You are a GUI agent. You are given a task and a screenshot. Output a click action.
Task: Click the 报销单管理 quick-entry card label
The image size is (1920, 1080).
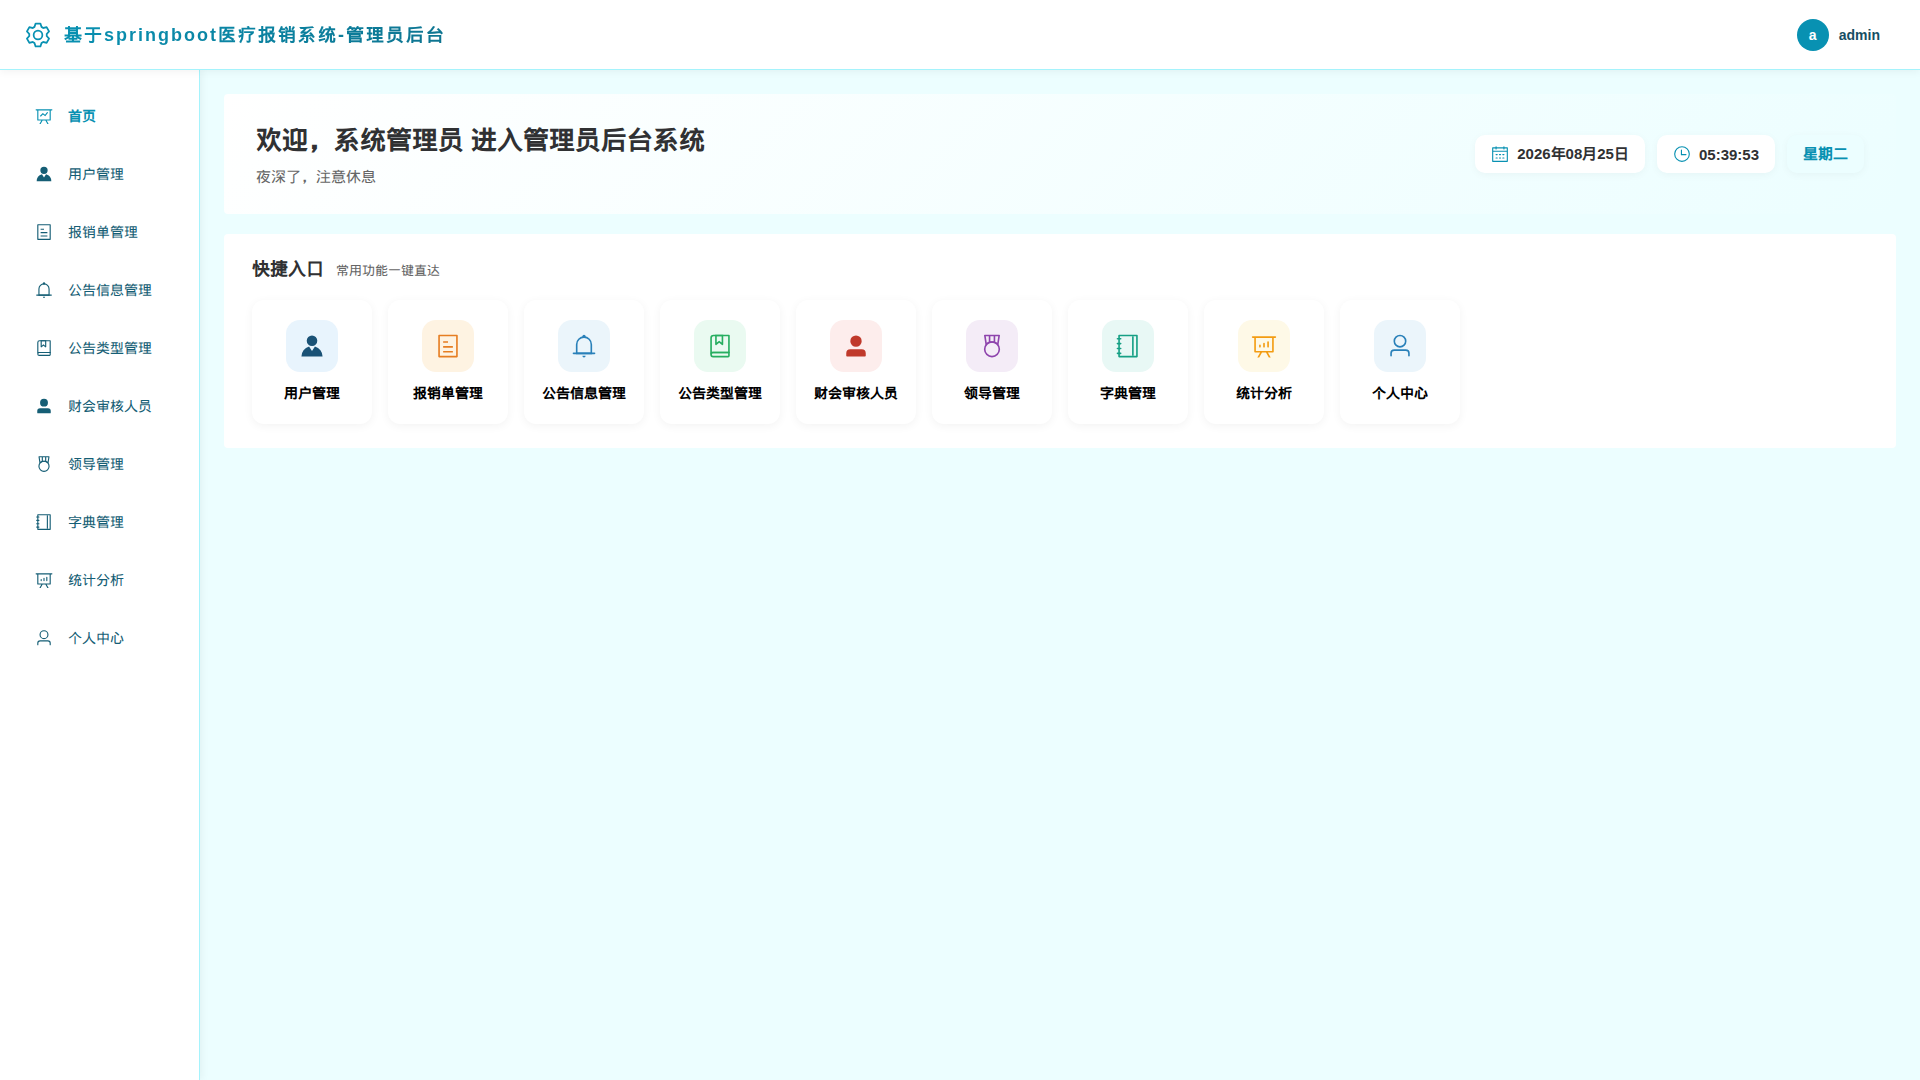point(448,393)
